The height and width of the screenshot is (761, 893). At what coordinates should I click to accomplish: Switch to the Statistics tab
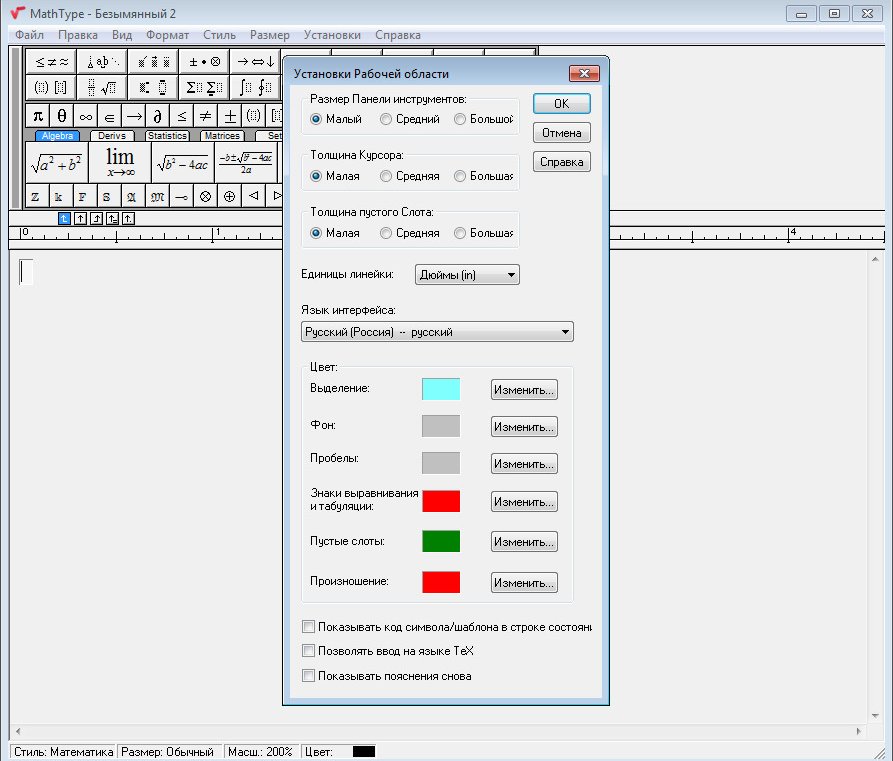(167, 136)
